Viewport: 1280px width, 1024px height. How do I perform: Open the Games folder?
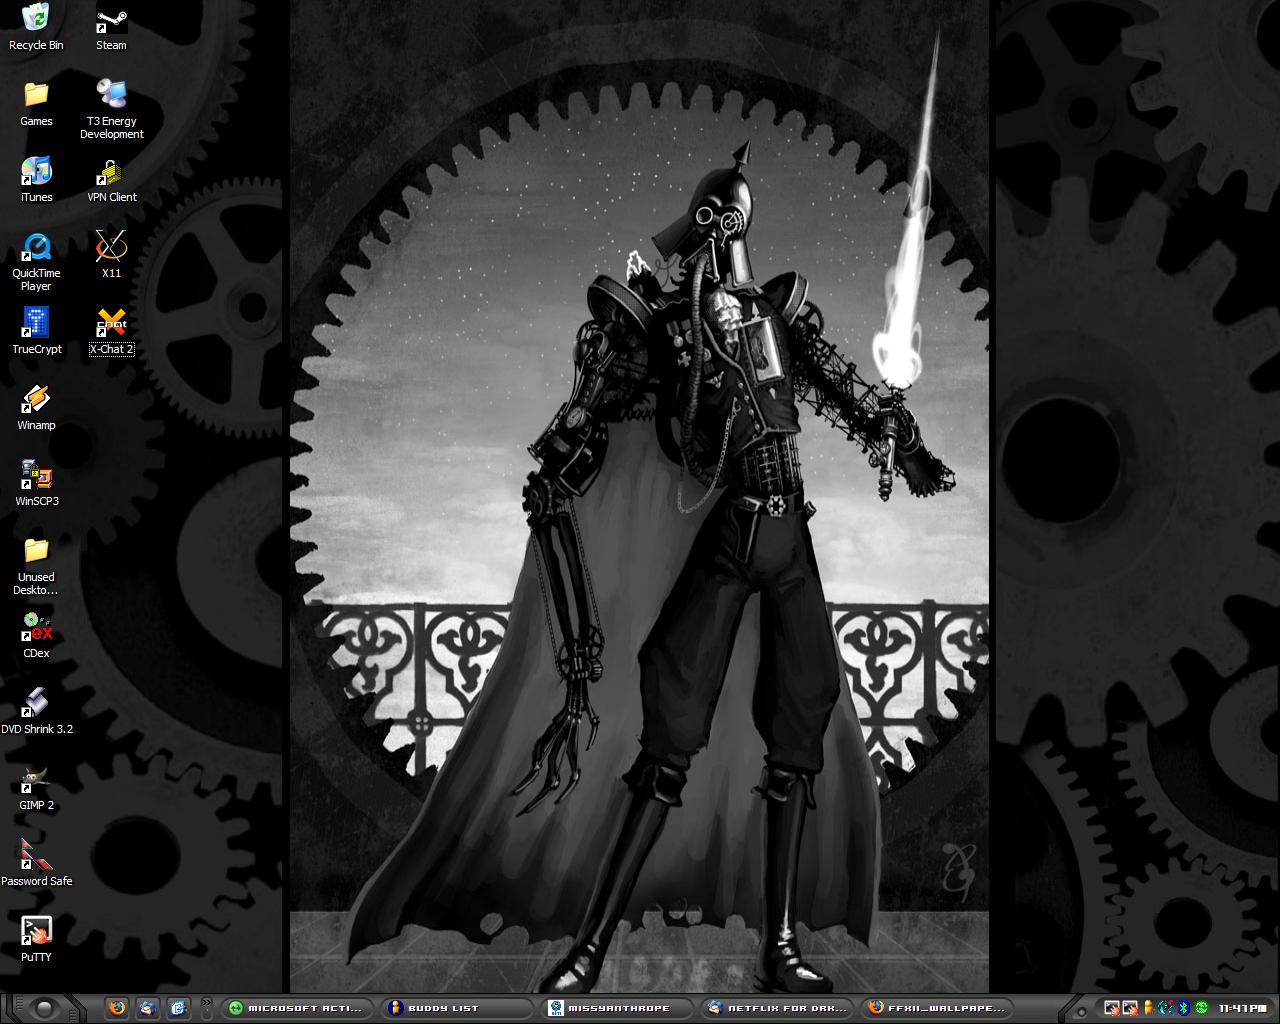pyautogui.click(x=36, y=103)
